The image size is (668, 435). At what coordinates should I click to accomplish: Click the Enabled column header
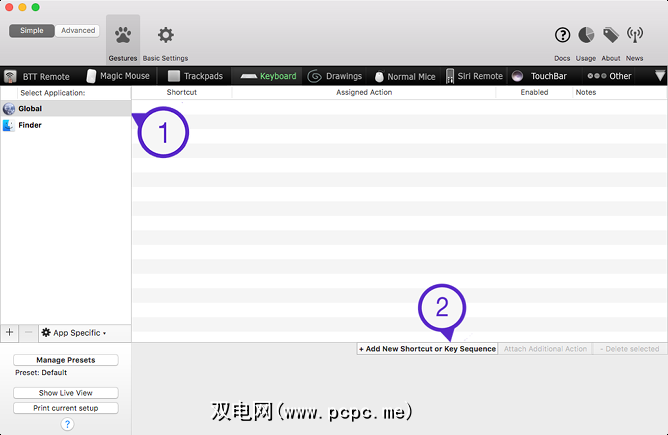(534, 92)
